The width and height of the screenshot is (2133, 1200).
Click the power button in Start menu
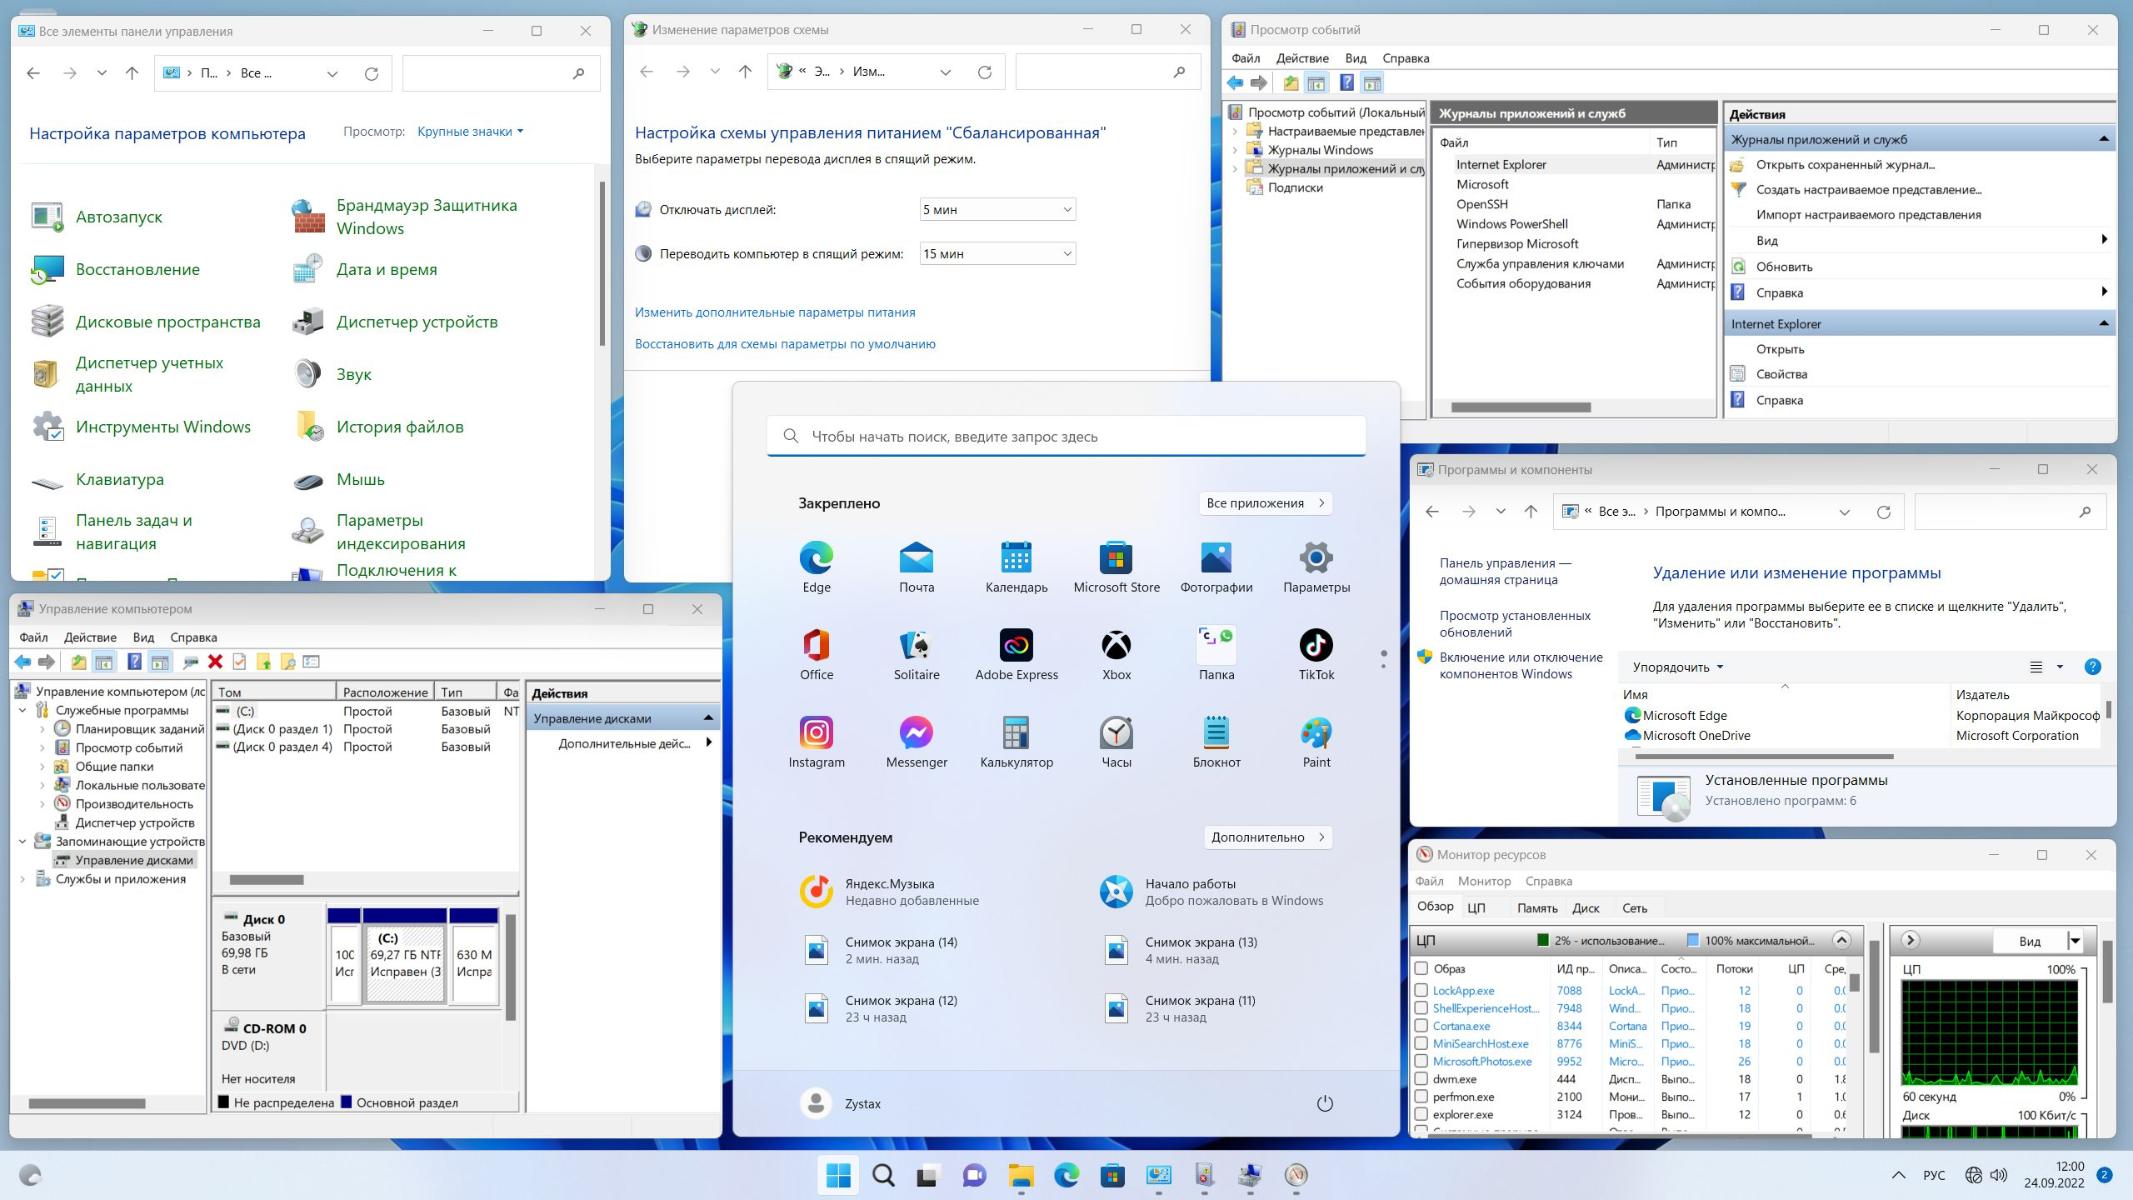(x=1324, y=1103)
